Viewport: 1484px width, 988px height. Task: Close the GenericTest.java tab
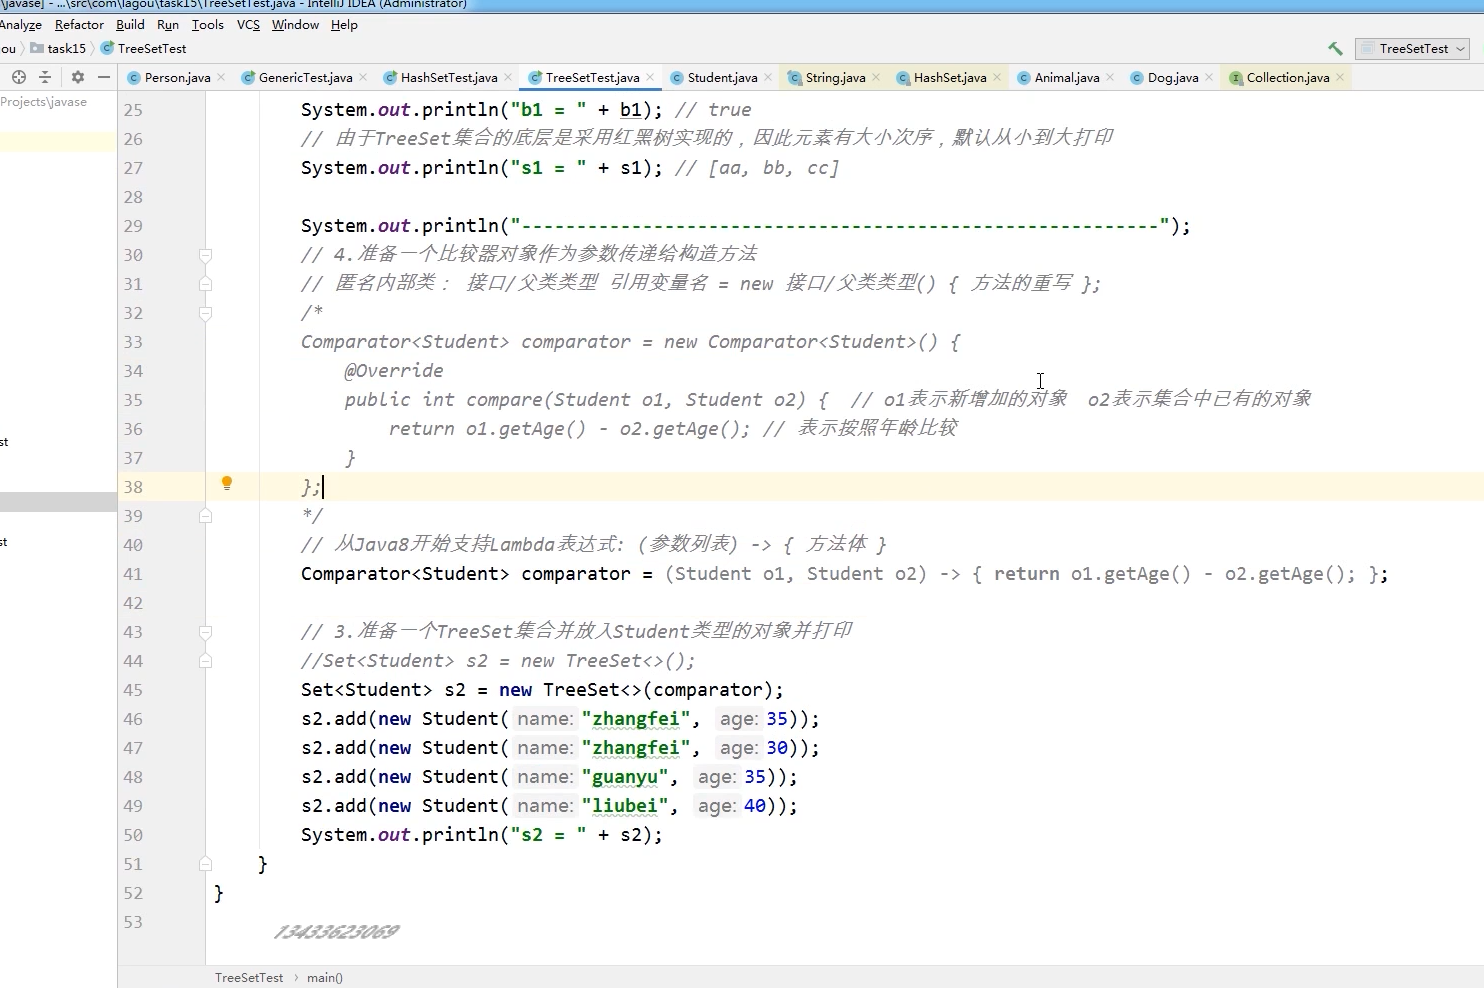point(363,77)
